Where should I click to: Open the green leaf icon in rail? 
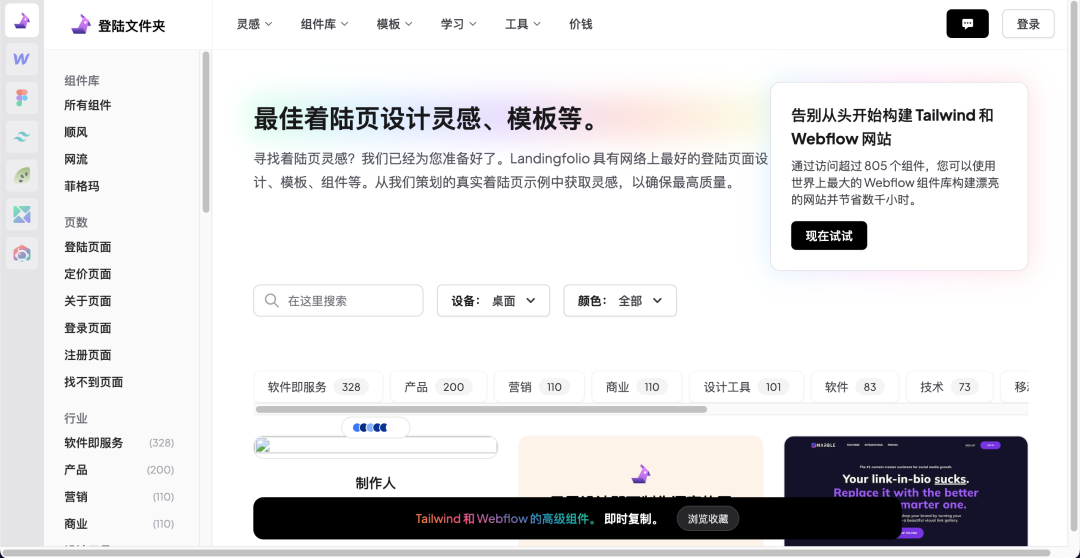pyautogui.click(x=22, y=176)
